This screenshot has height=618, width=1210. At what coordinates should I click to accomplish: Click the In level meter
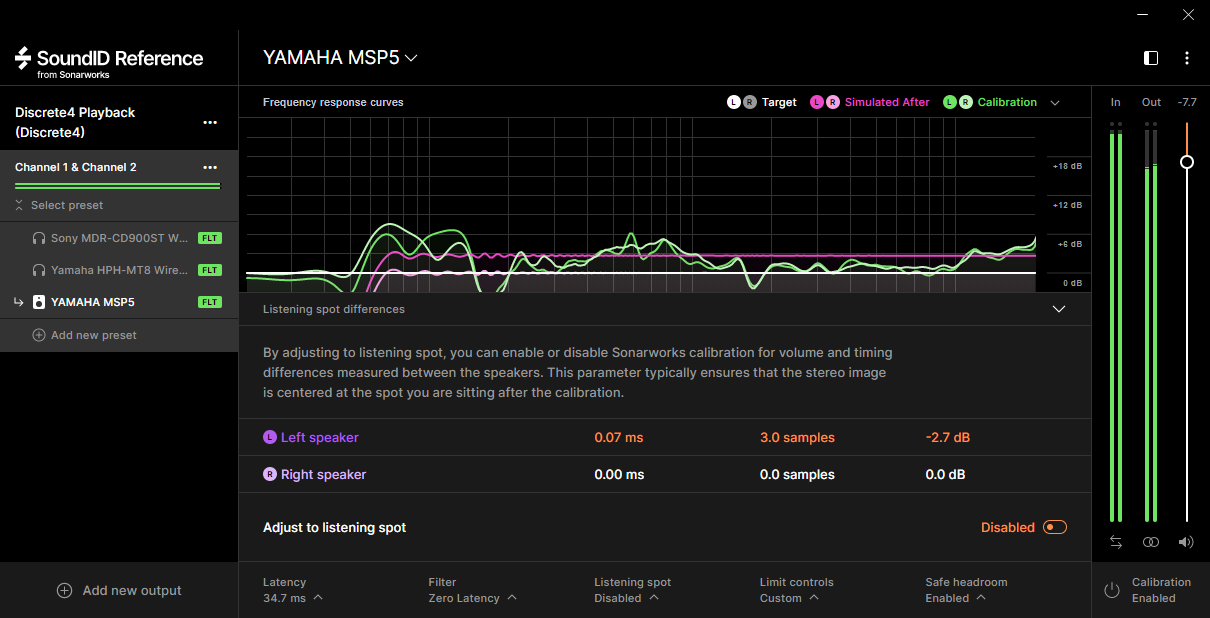point(1116,322)
